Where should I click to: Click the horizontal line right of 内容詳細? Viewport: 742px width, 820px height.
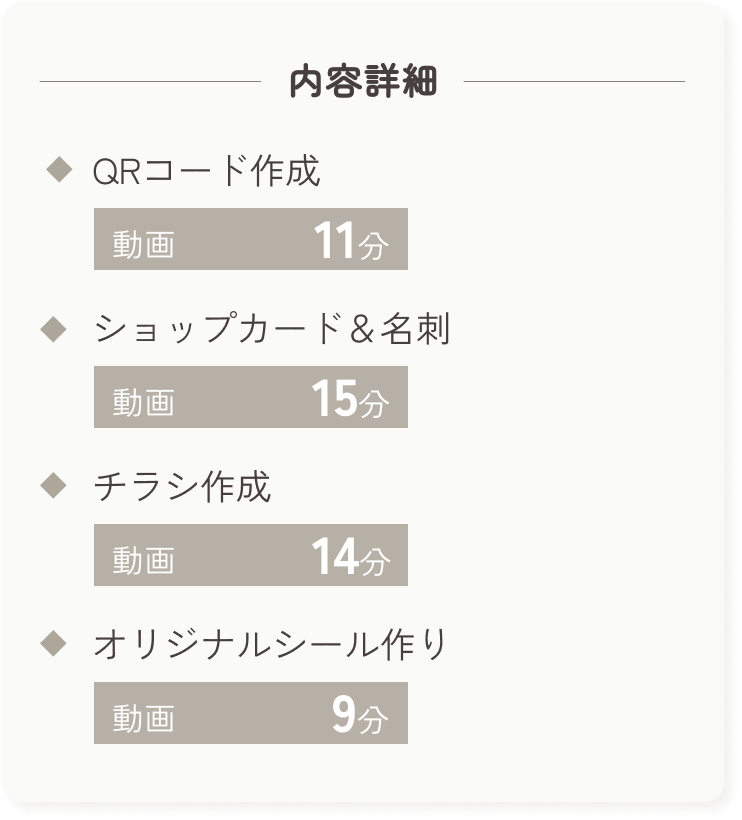pyautogui.click(x=575, y=81)
